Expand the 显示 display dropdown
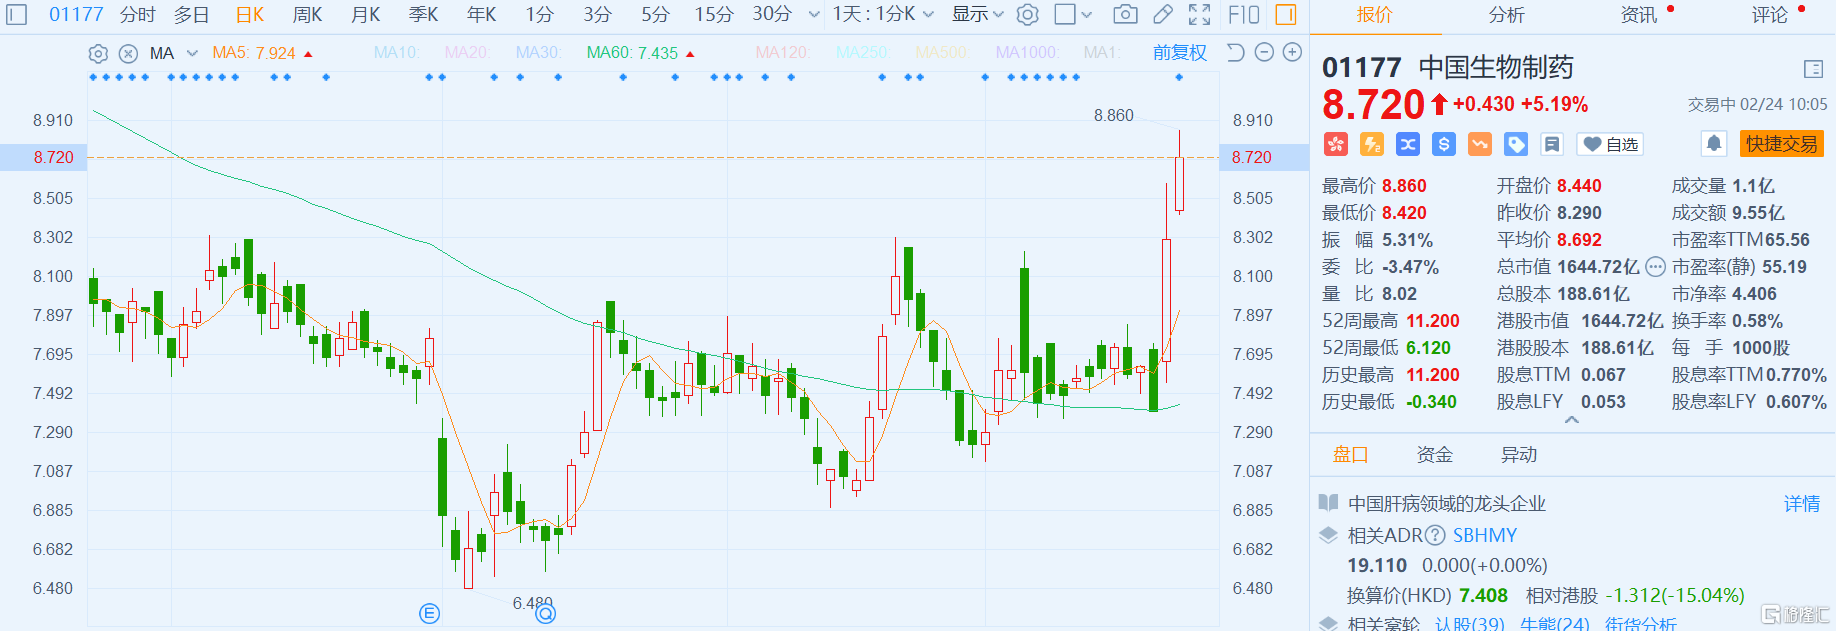 [x=977, y=14]
